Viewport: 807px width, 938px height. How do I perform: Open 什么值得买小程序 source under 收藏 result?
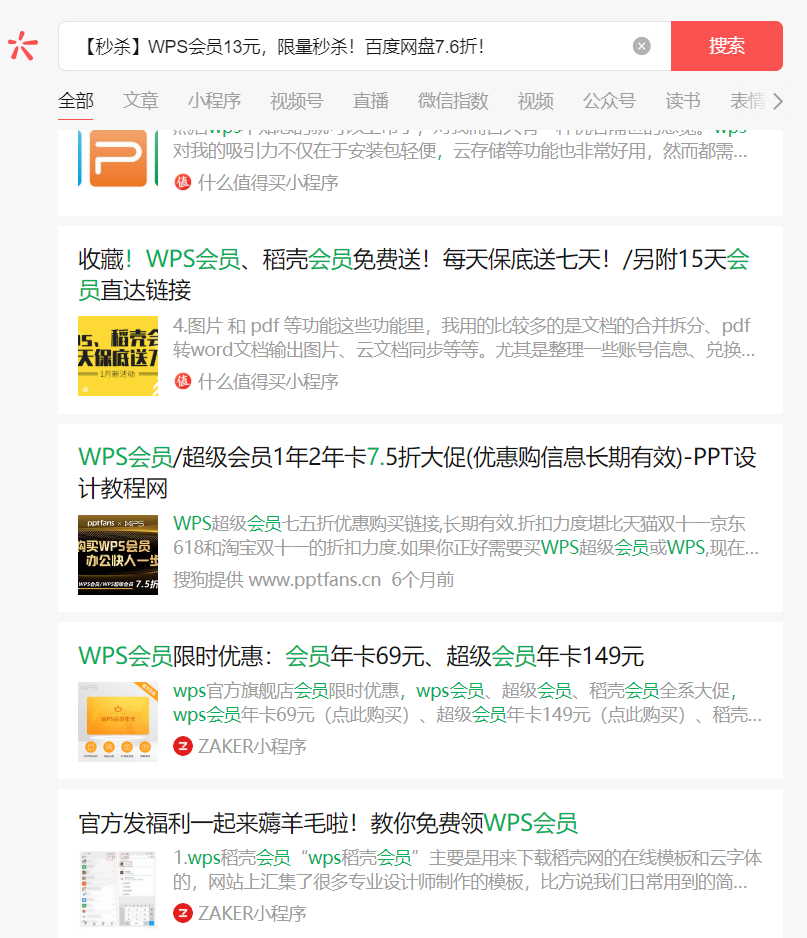(x=268, y=382)
